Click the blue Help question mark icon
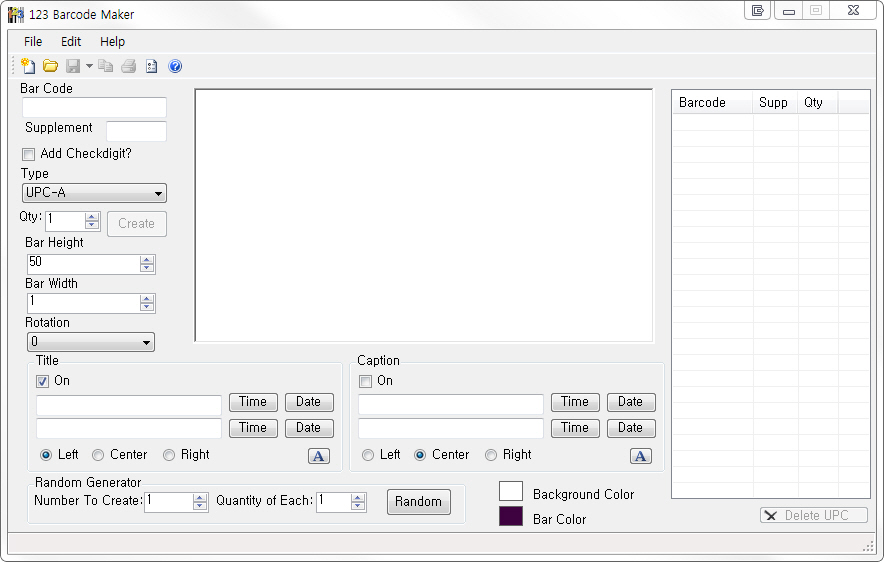884x562 pixels. 175,66
